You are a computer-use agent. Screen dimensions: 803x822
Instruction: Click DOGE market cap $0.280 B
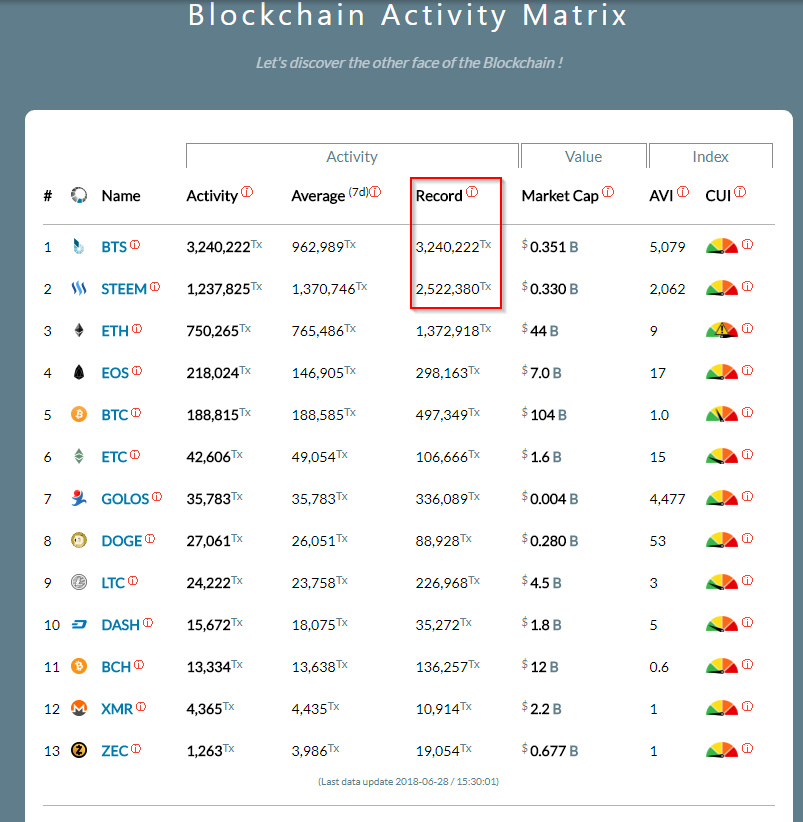click(550, 540)
